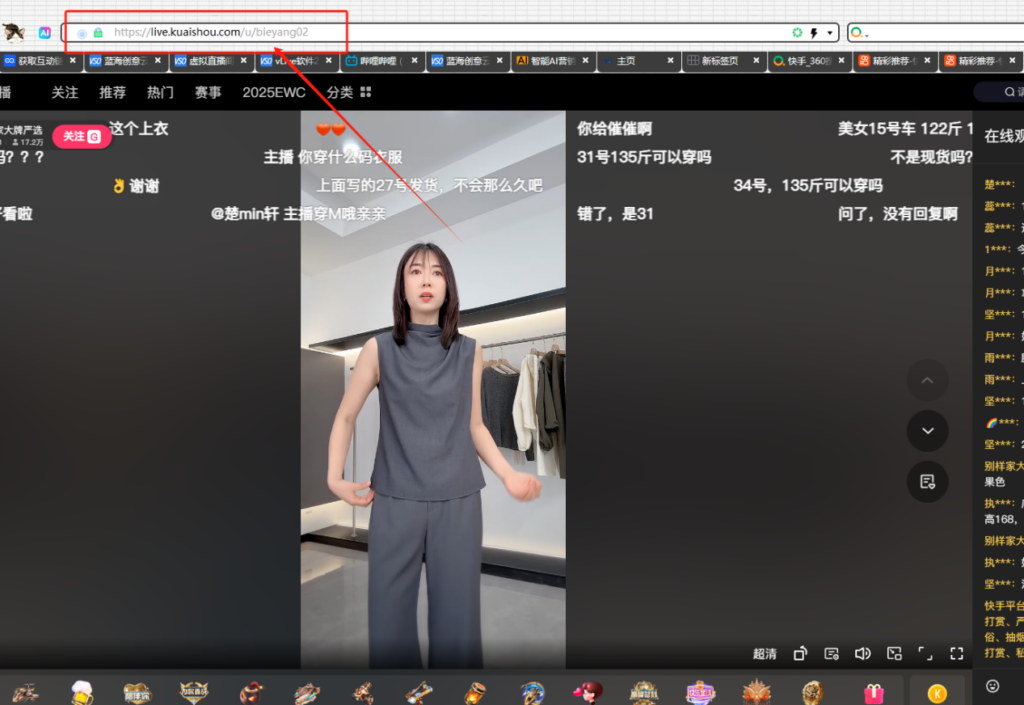
Task: Enter web page fullscreen with corner brackets
Action: [x=925, y=654]
